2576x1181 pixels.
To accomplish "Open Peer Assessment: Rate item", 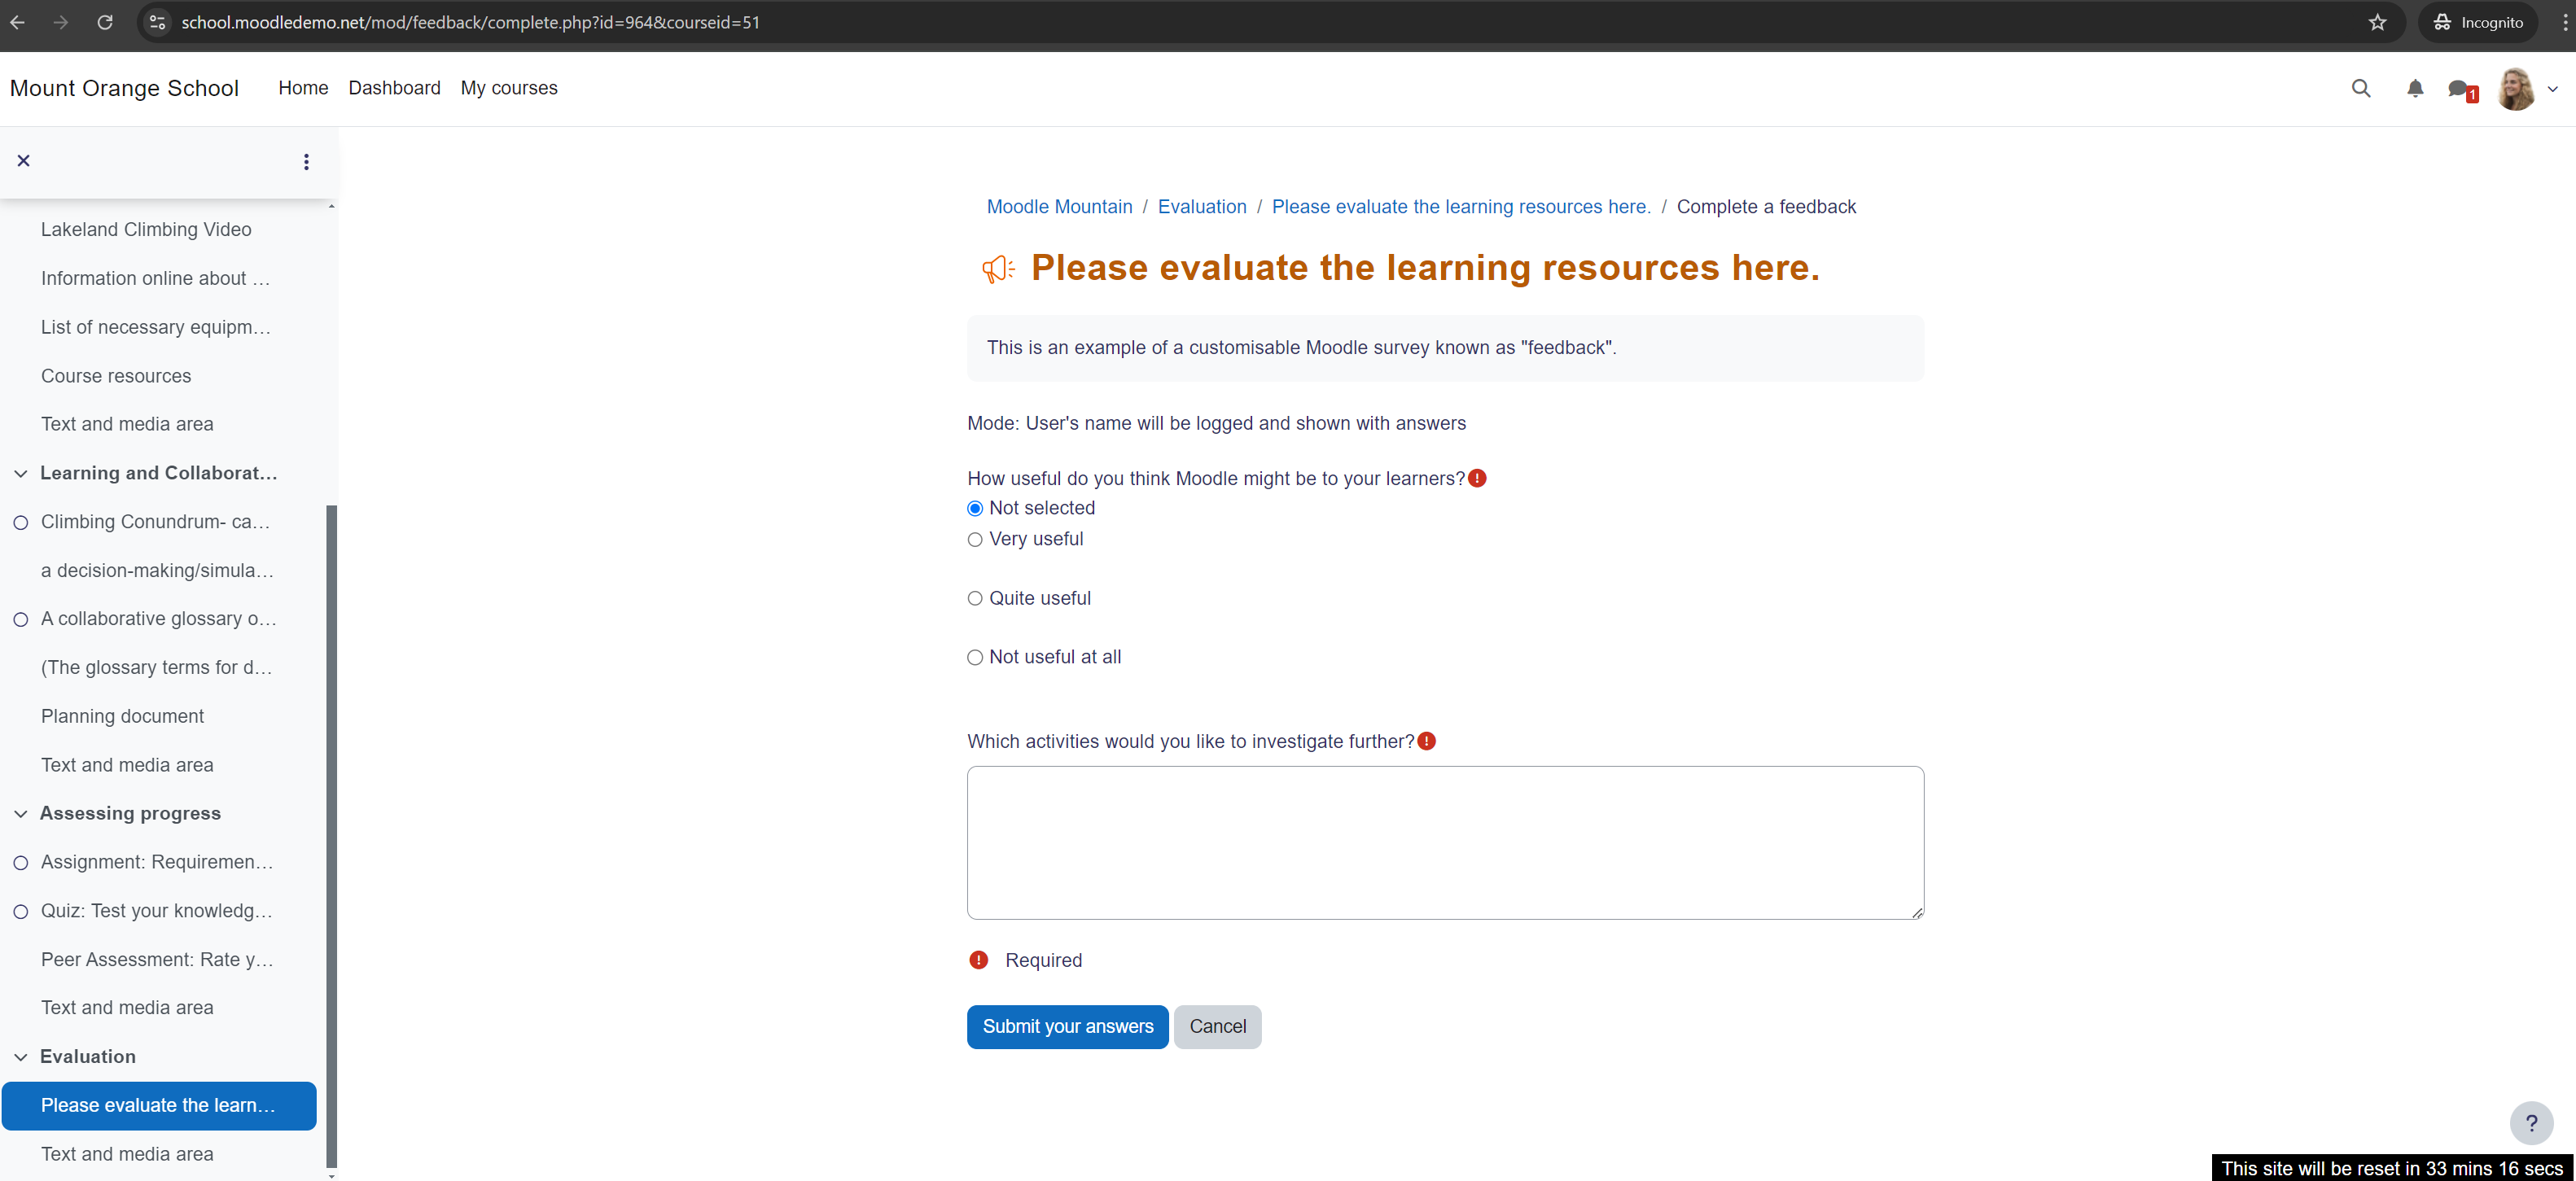I will 157,960.
